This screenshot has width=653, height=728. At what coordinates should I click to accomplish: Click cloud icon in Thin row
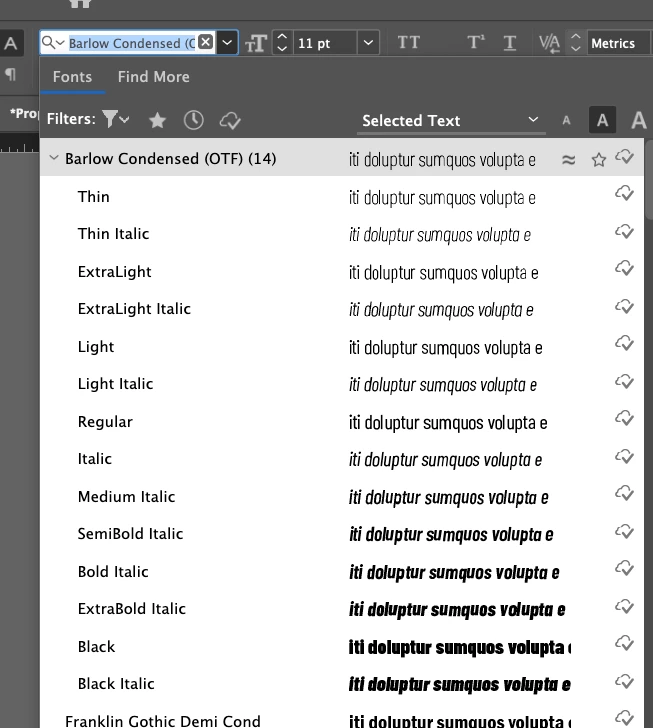pos(625,193)
